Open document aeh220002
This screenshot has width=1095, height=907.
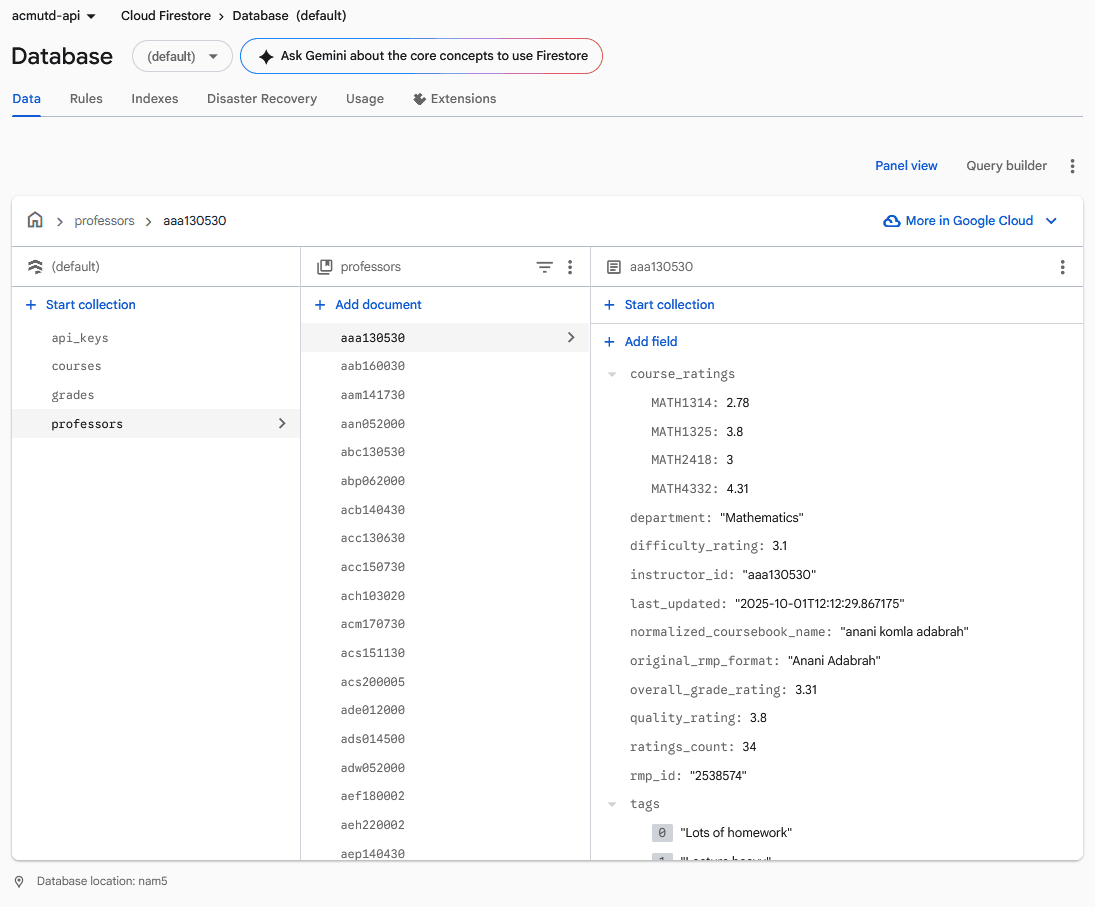446,825
